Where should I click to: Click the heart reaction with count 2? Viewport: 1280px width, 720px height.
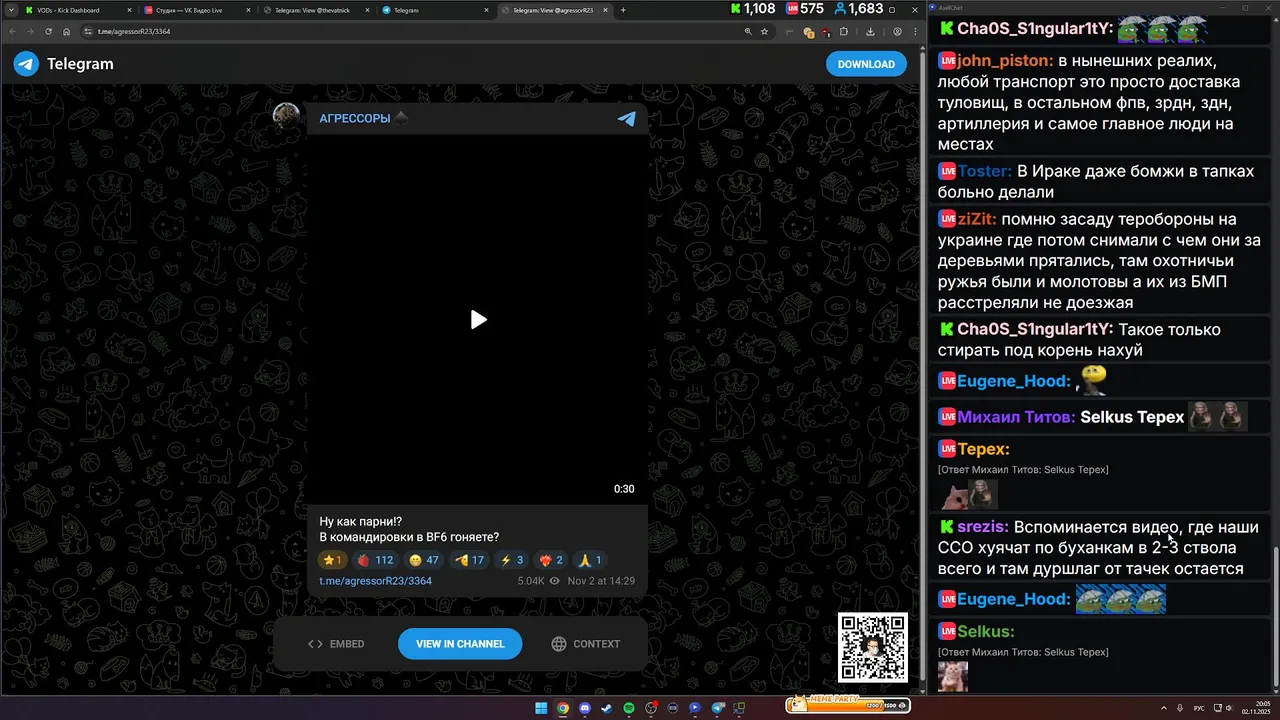tap(551, 560)
